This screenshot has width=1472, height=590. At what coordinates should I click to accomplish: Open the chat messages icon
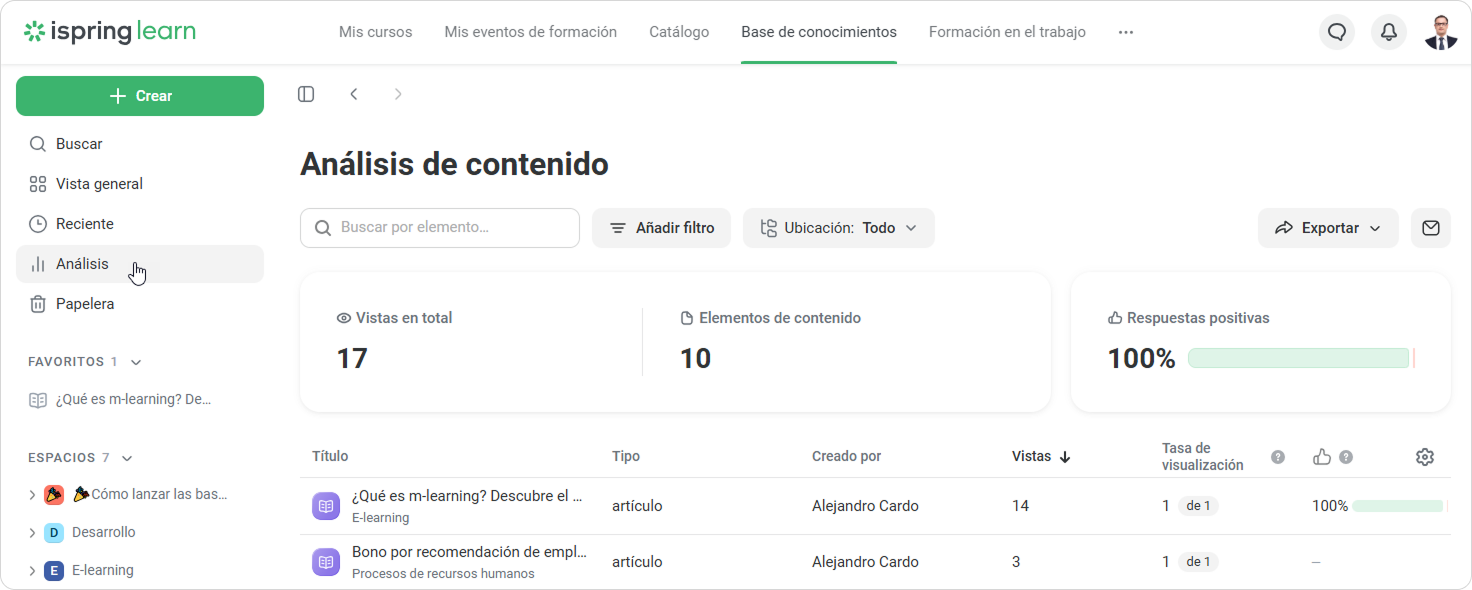1337,32
